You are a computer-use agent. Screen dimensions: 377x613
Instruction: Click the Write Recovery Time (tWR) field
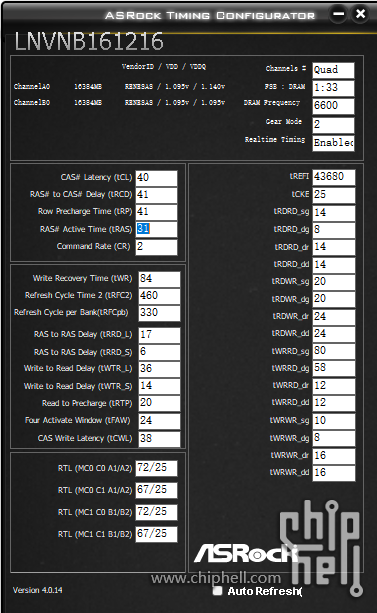tap(160, 279)
